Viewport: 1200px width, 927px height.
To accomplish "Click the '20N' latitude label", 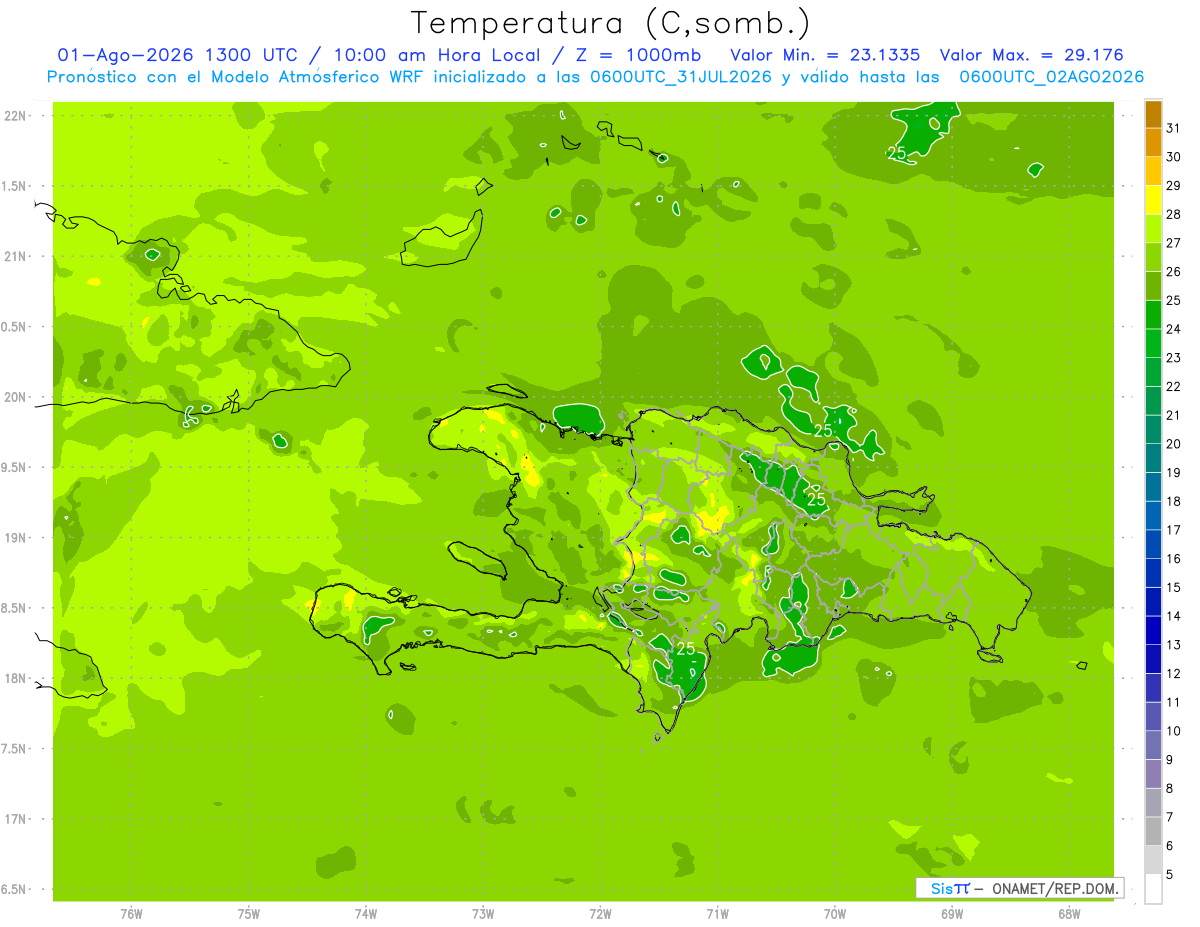I will tap(15, 397).
